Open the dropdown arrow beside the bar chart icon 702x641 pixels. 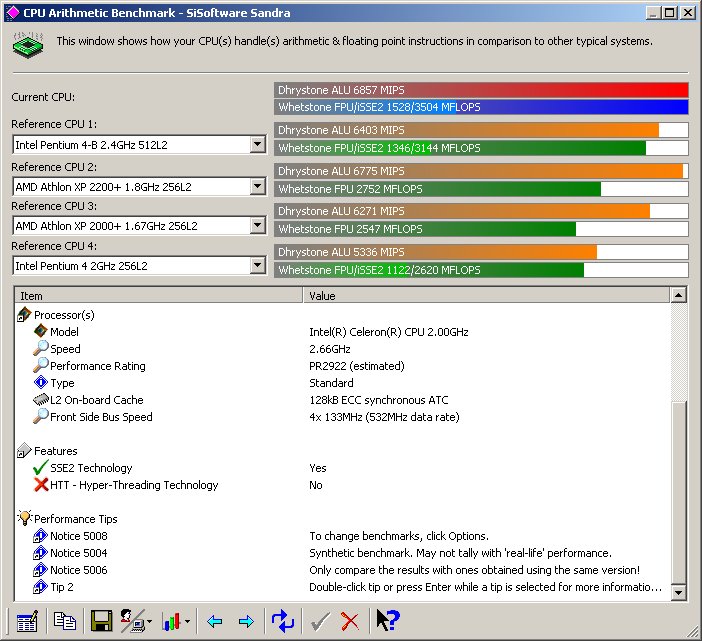[188, 621]
